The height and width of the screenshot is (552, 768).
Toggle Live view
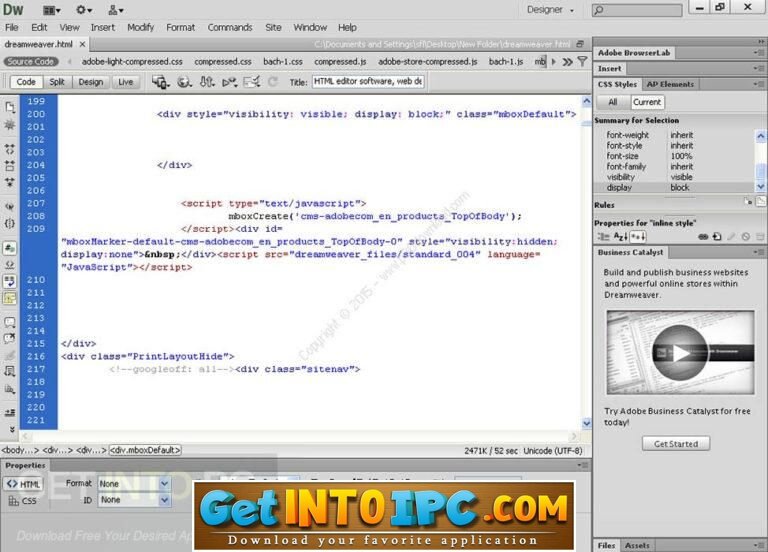point(125,82)
